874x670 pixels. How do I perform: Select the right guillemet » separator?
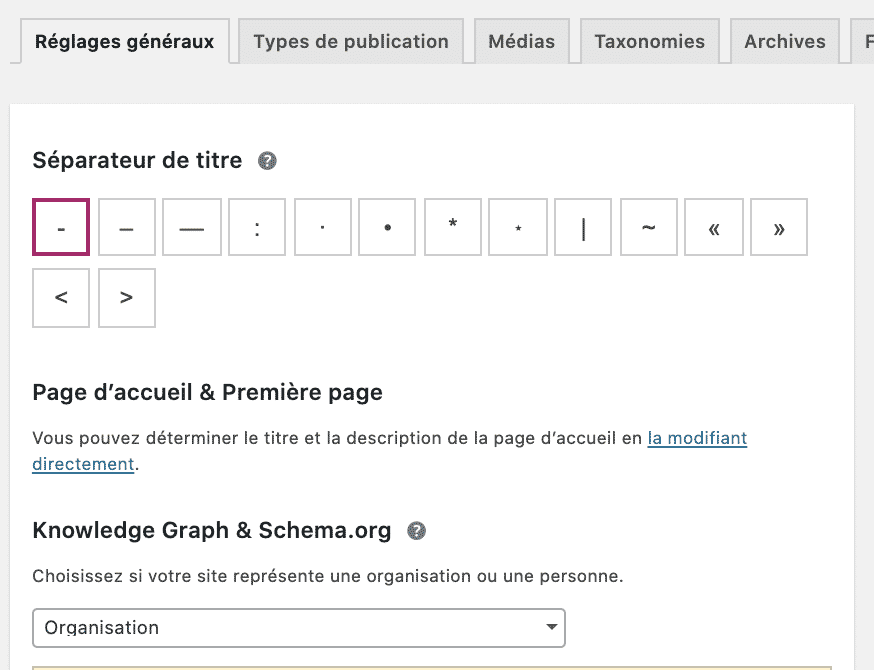pos(778,227)
